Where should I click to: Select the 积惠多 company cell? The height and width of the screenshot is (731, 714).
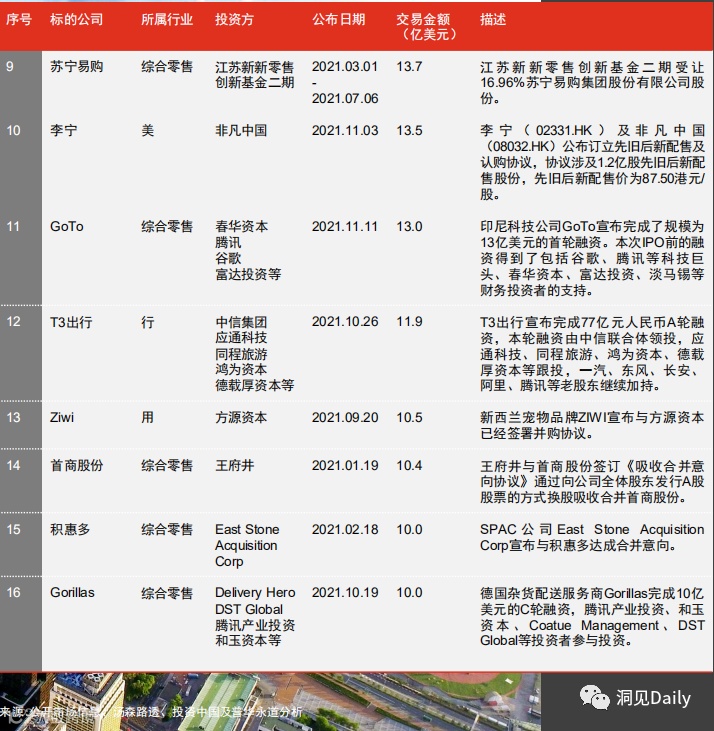70,530
